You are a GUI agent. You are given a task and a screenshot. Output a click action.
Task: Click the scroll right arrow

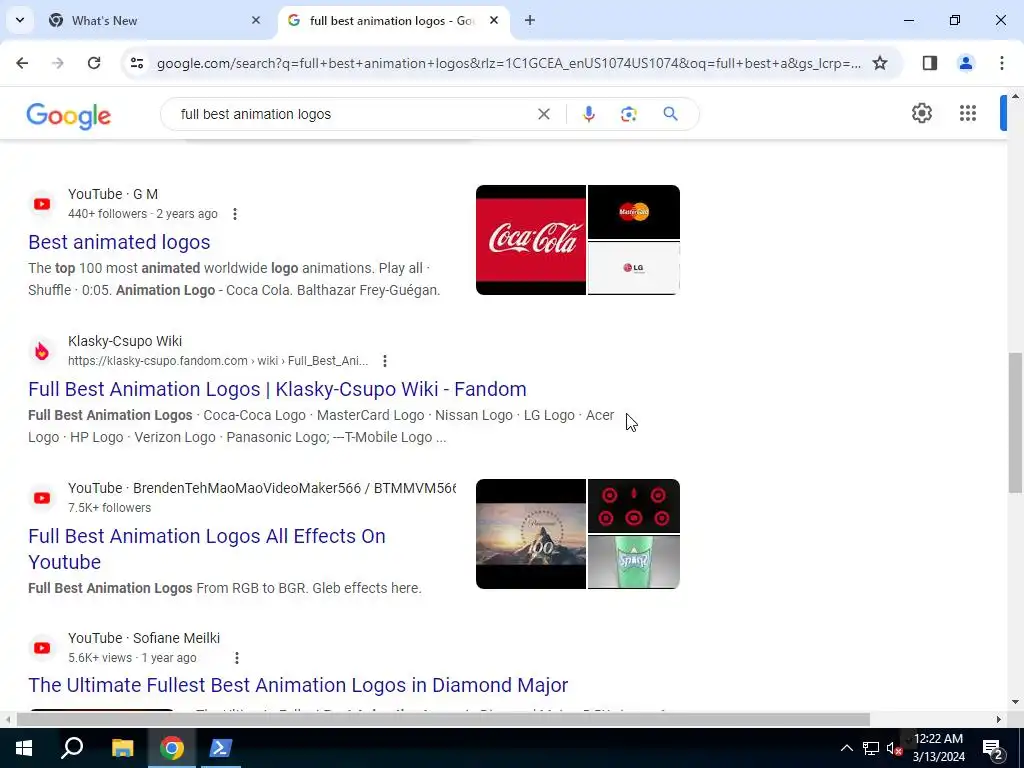[999, 719]
